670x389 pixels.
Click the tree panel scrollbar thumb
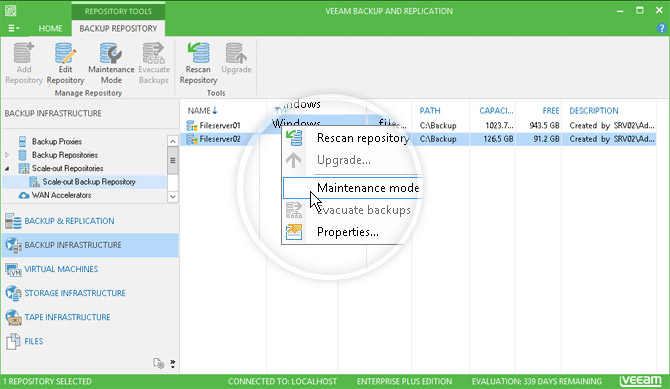(x=173, y=160)
